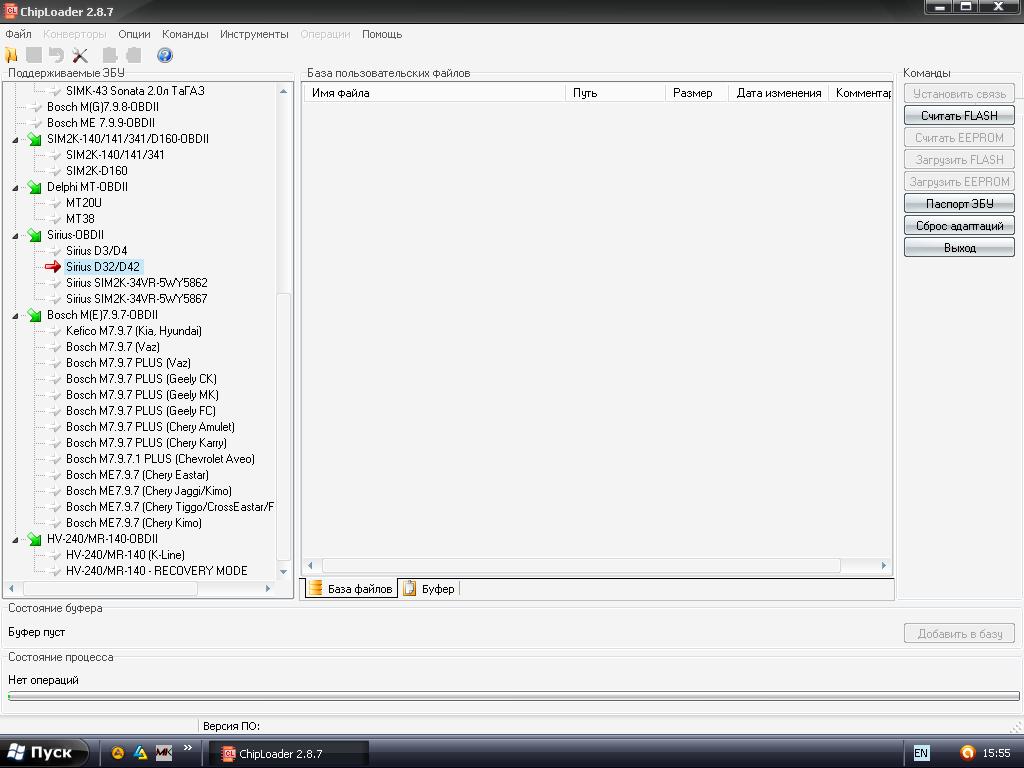The height and width of the screenshot is (768, 1024).
Task: Click the open file folder toolbar icon
Action: (x=12, y=56)
